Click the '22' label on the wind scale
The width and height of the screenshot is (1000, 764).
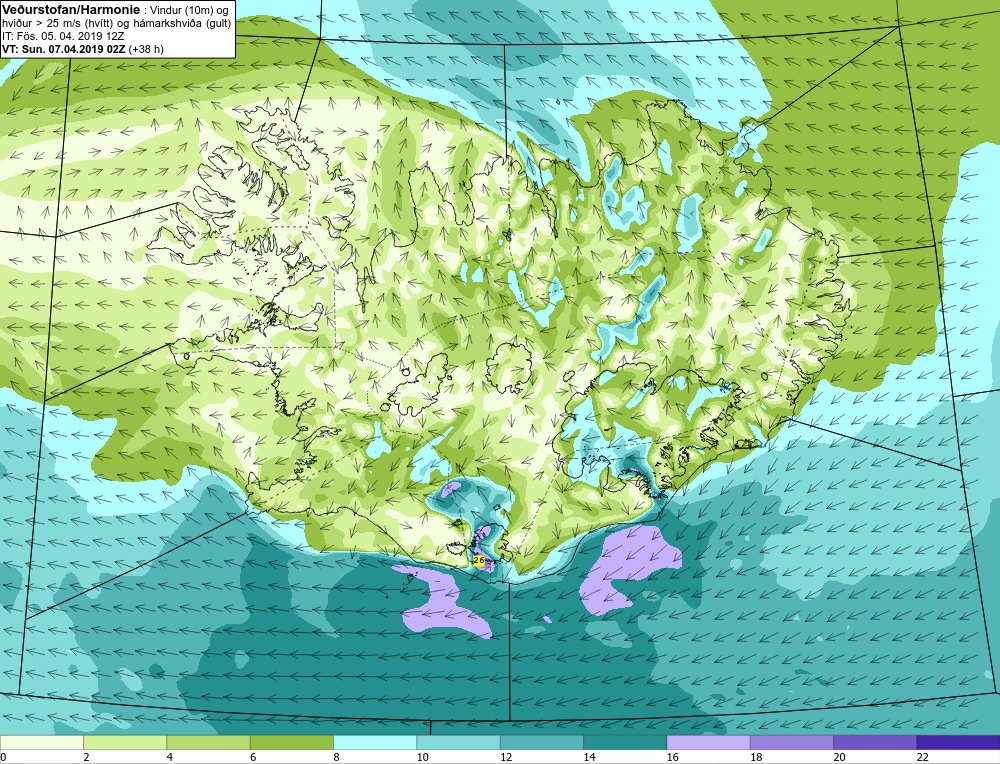923,757
